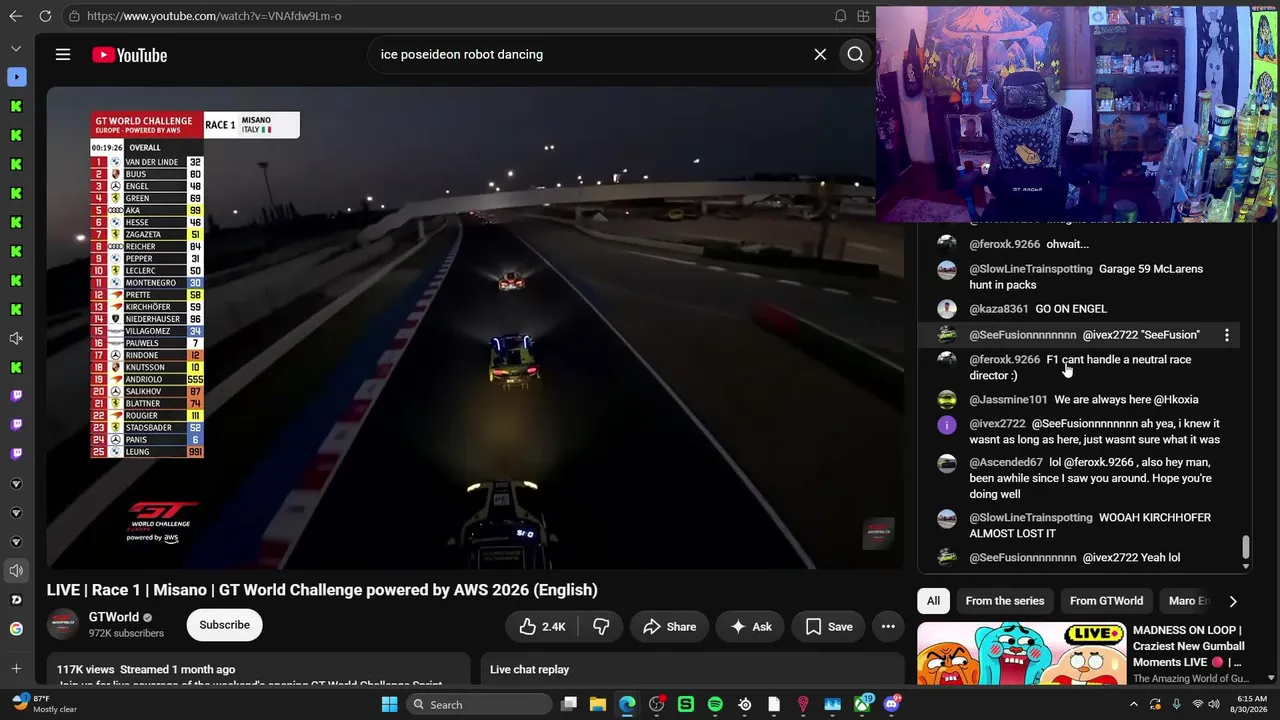Open more actions three-dot menu below the video
This screenshot has height=720, width=1280.
[x=888, y=627]
